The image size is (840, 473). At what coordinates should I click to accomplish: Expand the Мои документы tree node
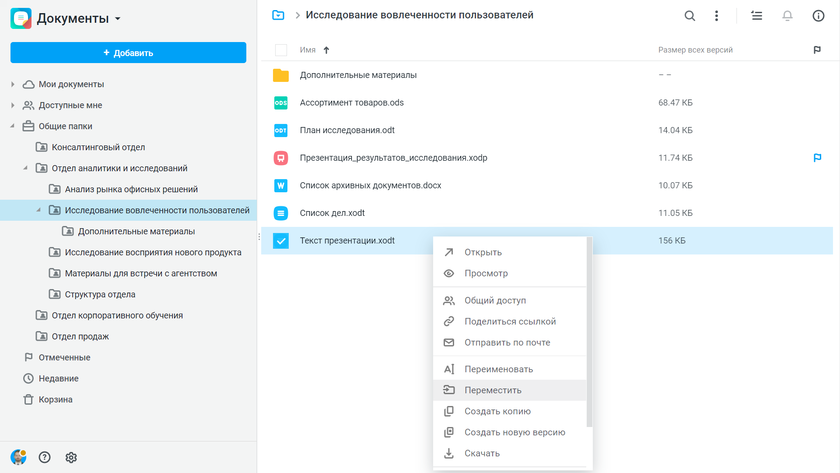tap(12, 84)
